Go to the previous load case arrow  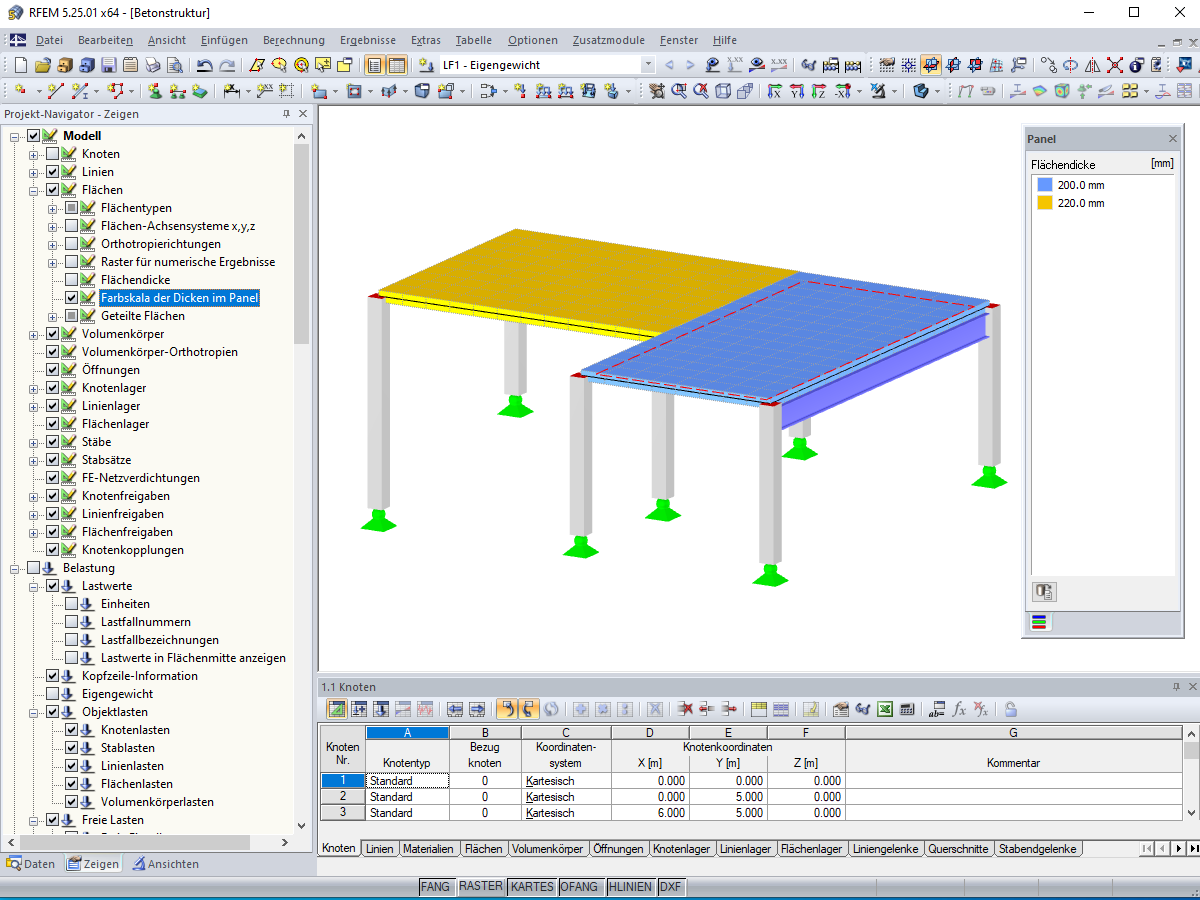pyautogui.click(x=669, y=65)
